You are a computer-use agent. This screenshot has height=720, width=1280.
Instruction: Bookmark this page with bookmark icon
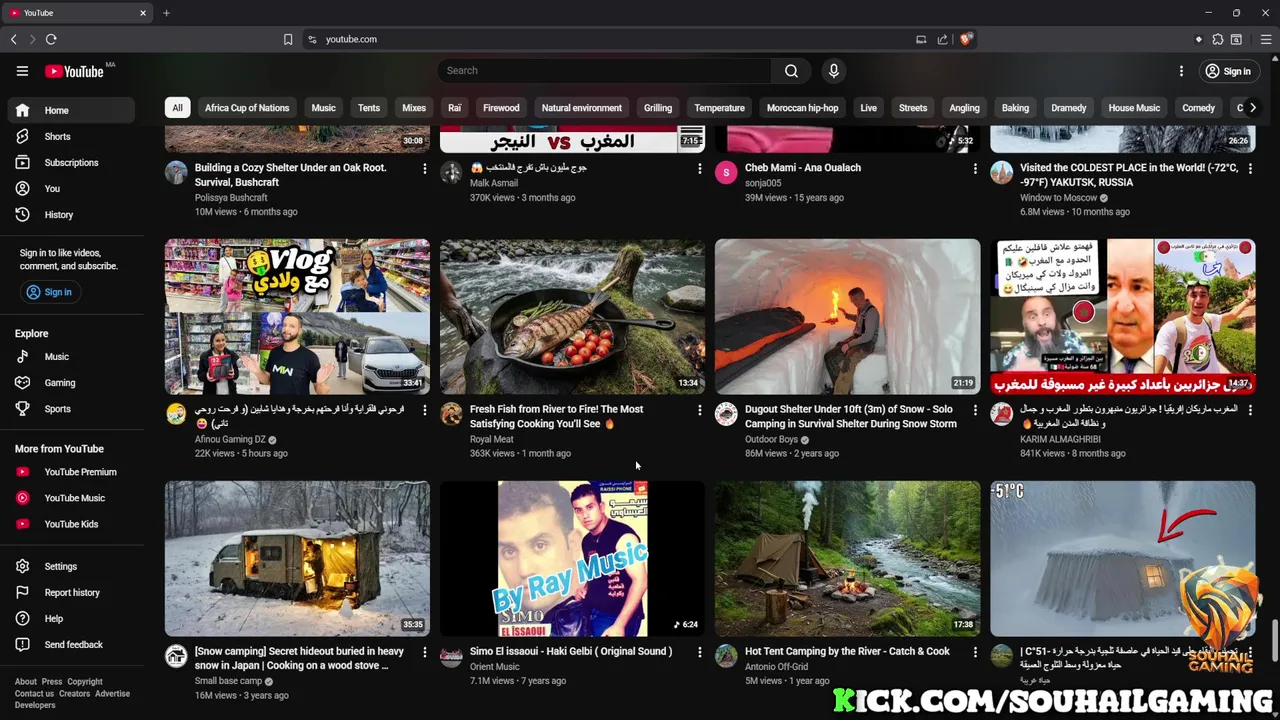288,39
